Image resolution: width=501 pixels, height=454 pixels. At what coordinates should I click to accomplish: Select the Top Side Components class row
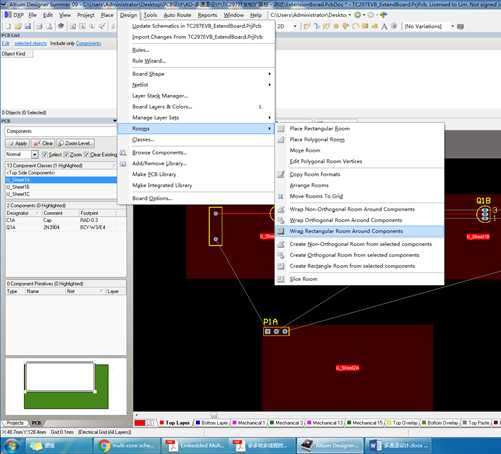61,173
